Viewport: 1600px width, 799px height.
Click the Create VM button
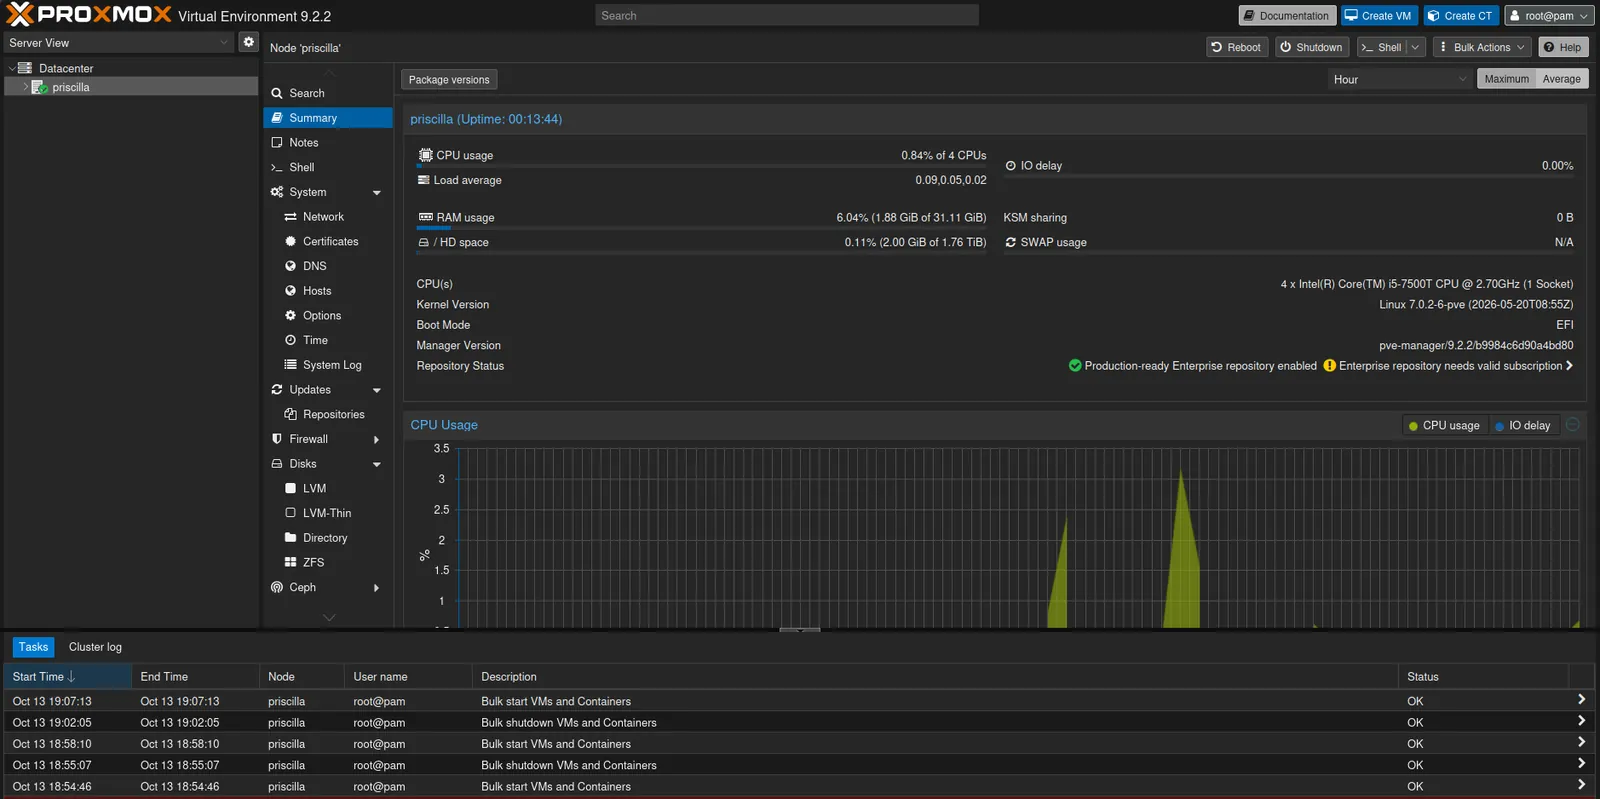tap(1378, 16)
